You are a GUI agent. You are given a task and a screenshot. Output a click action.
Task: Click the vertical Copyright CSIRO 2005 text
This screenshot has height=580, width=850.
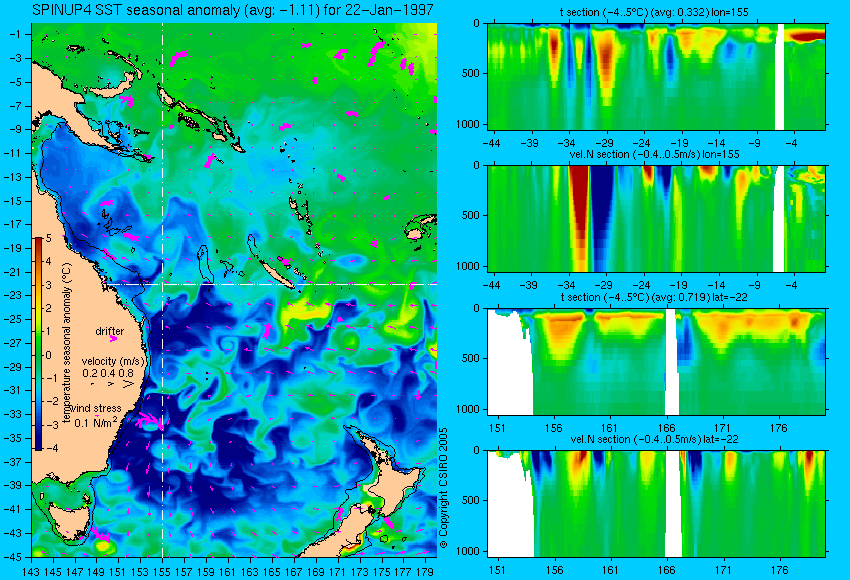pos(443,488)
